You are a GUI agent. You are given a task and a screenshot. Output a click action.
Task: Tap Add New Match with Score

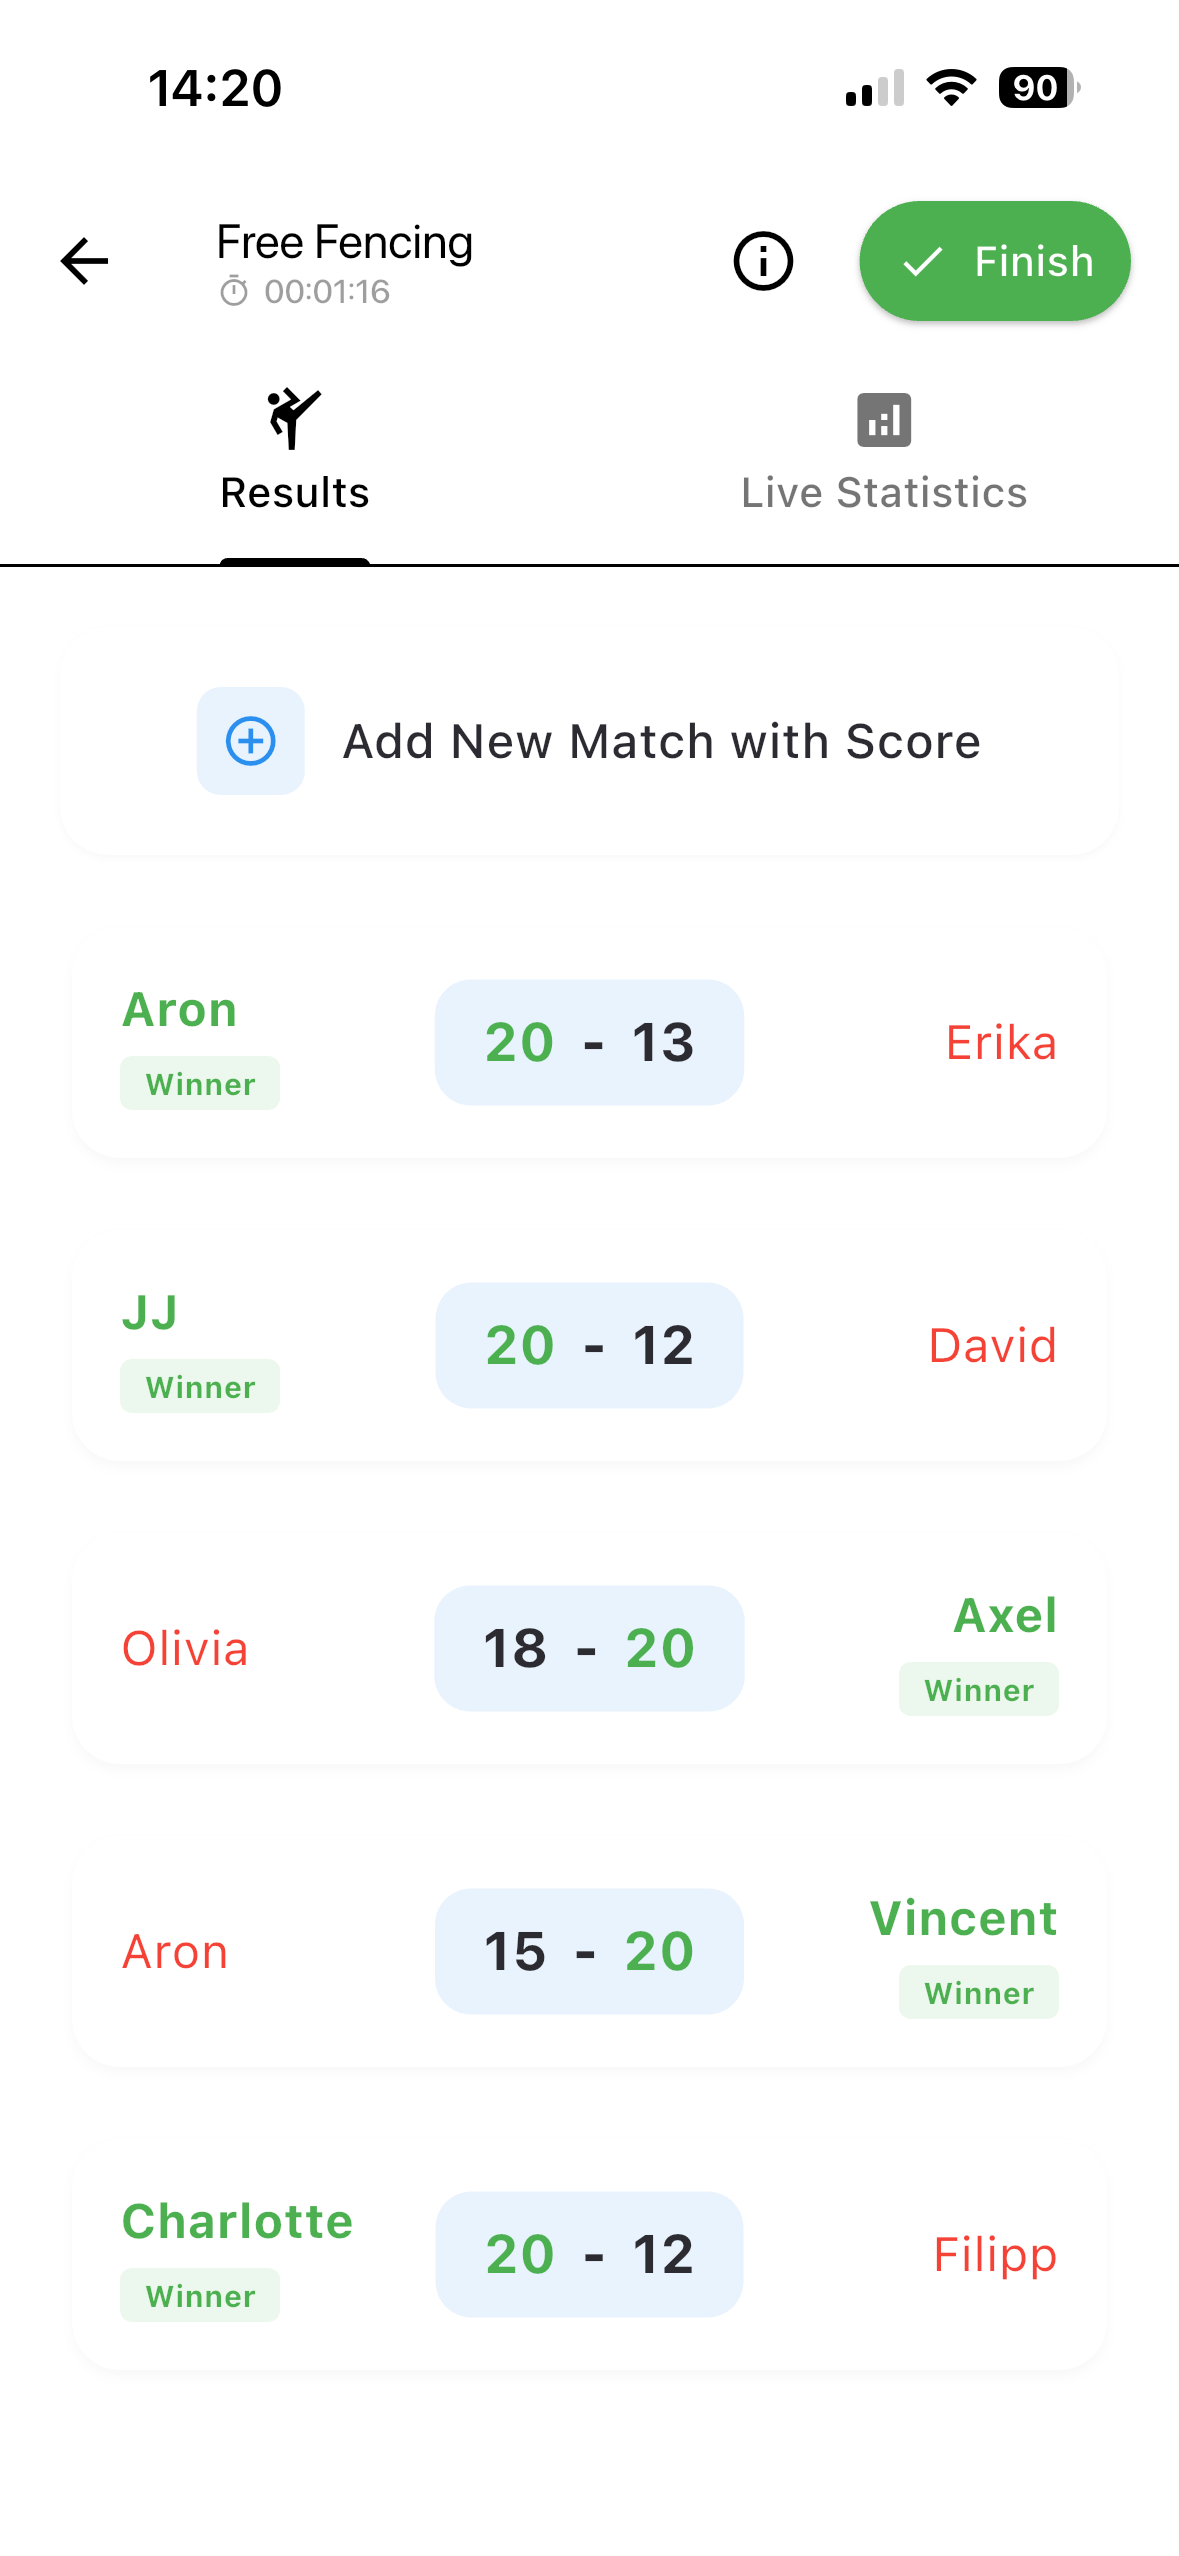click(661, 742)
